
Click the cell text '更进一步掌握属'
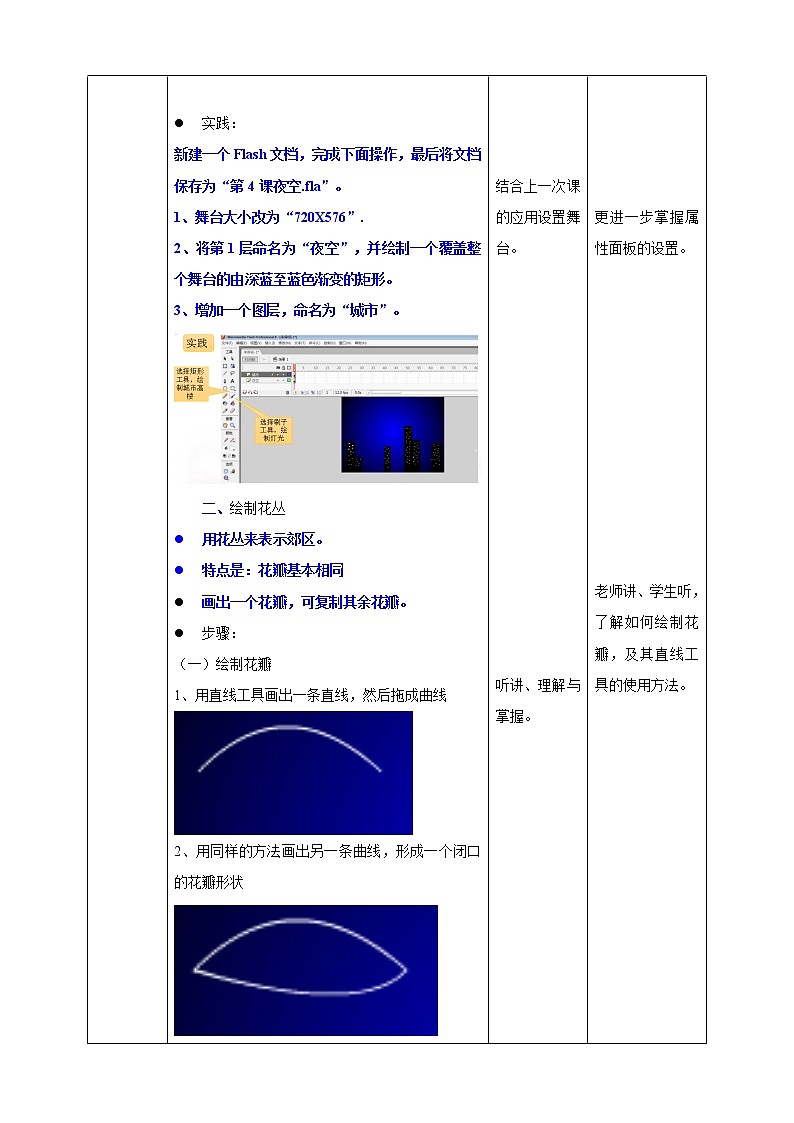click(x=647, y=217)
